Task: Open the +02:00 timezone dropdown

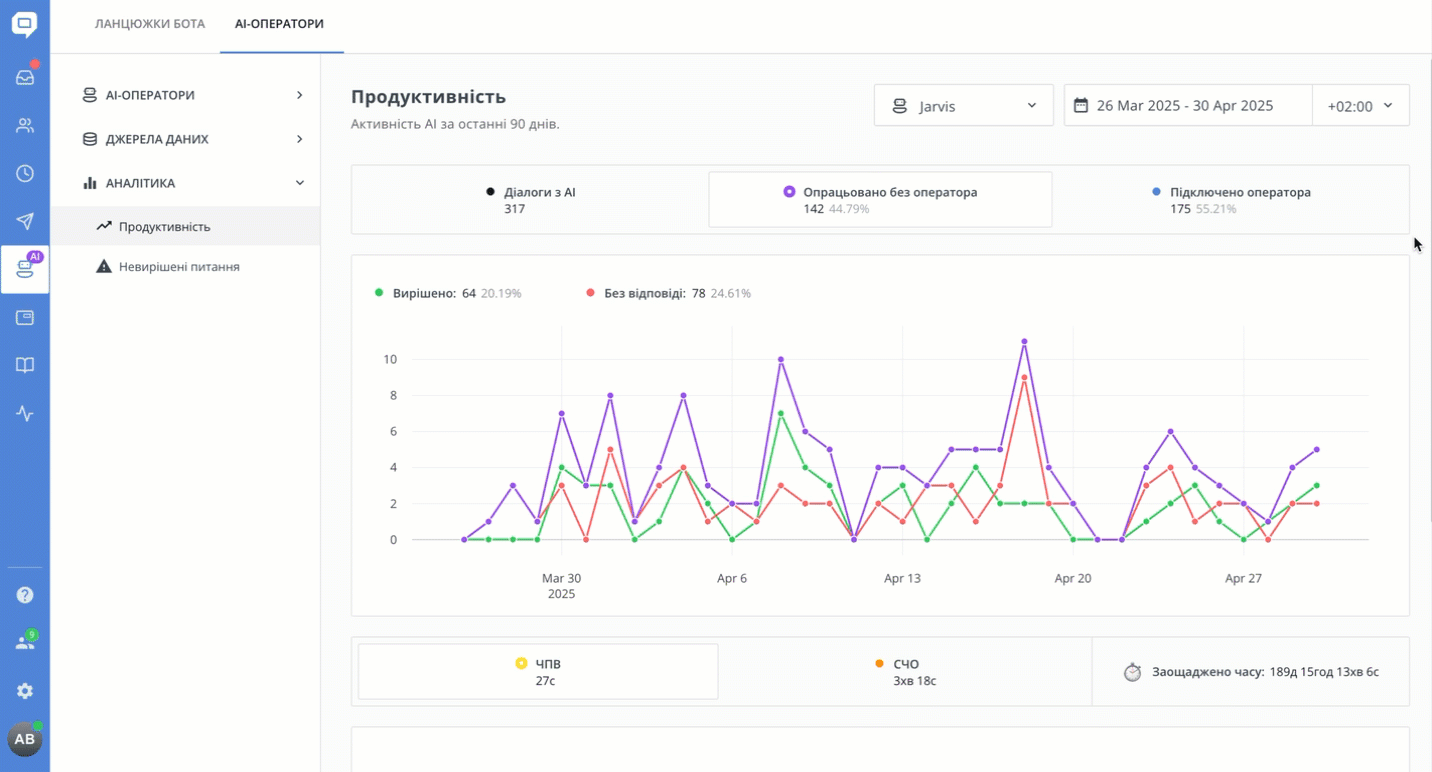Action: [x=1360, y=106]
